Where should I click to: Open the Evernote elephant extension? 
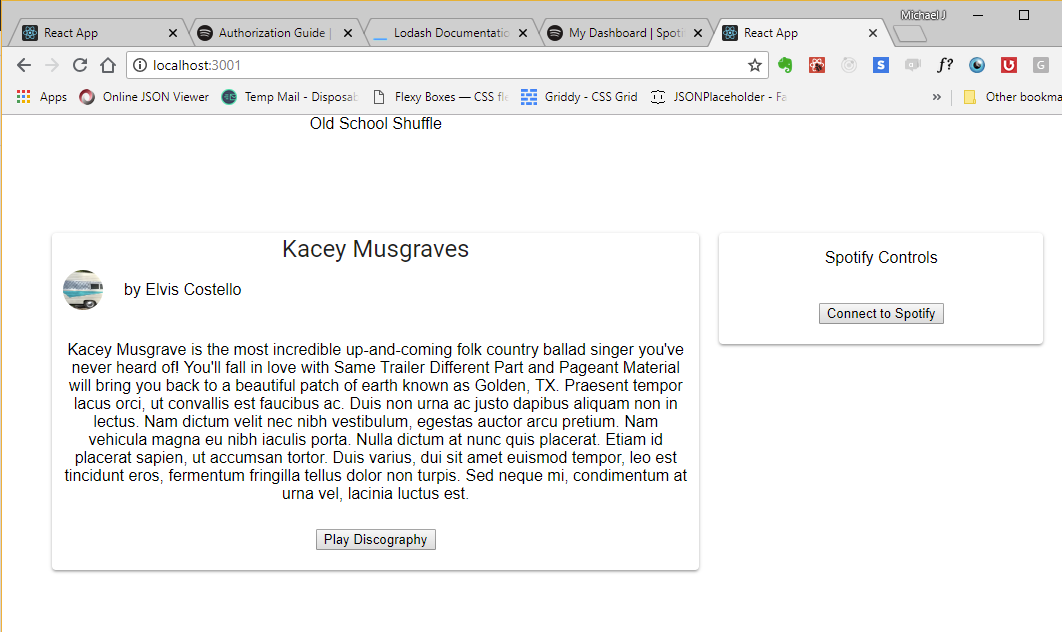tap(785, 65)
